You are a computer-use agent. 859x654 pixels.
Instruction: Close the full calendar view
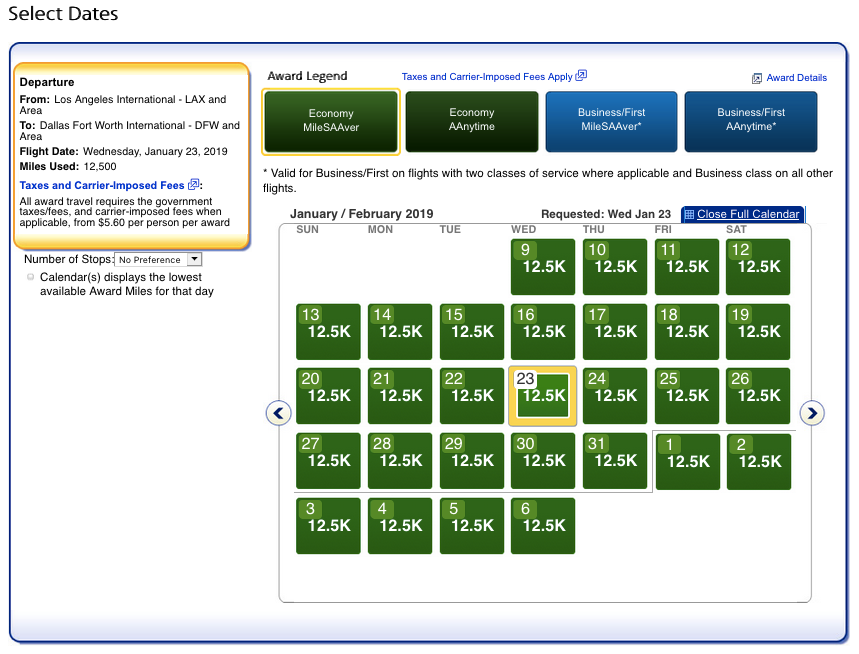748,214
